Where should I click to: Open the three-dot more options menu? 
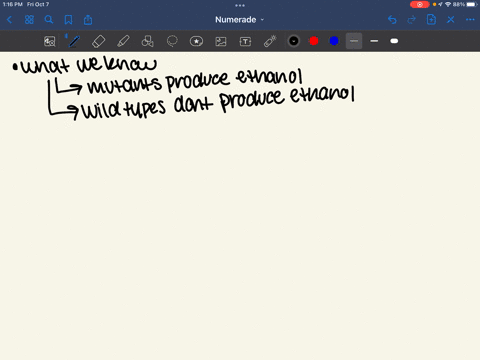click(x=470, y=20)
